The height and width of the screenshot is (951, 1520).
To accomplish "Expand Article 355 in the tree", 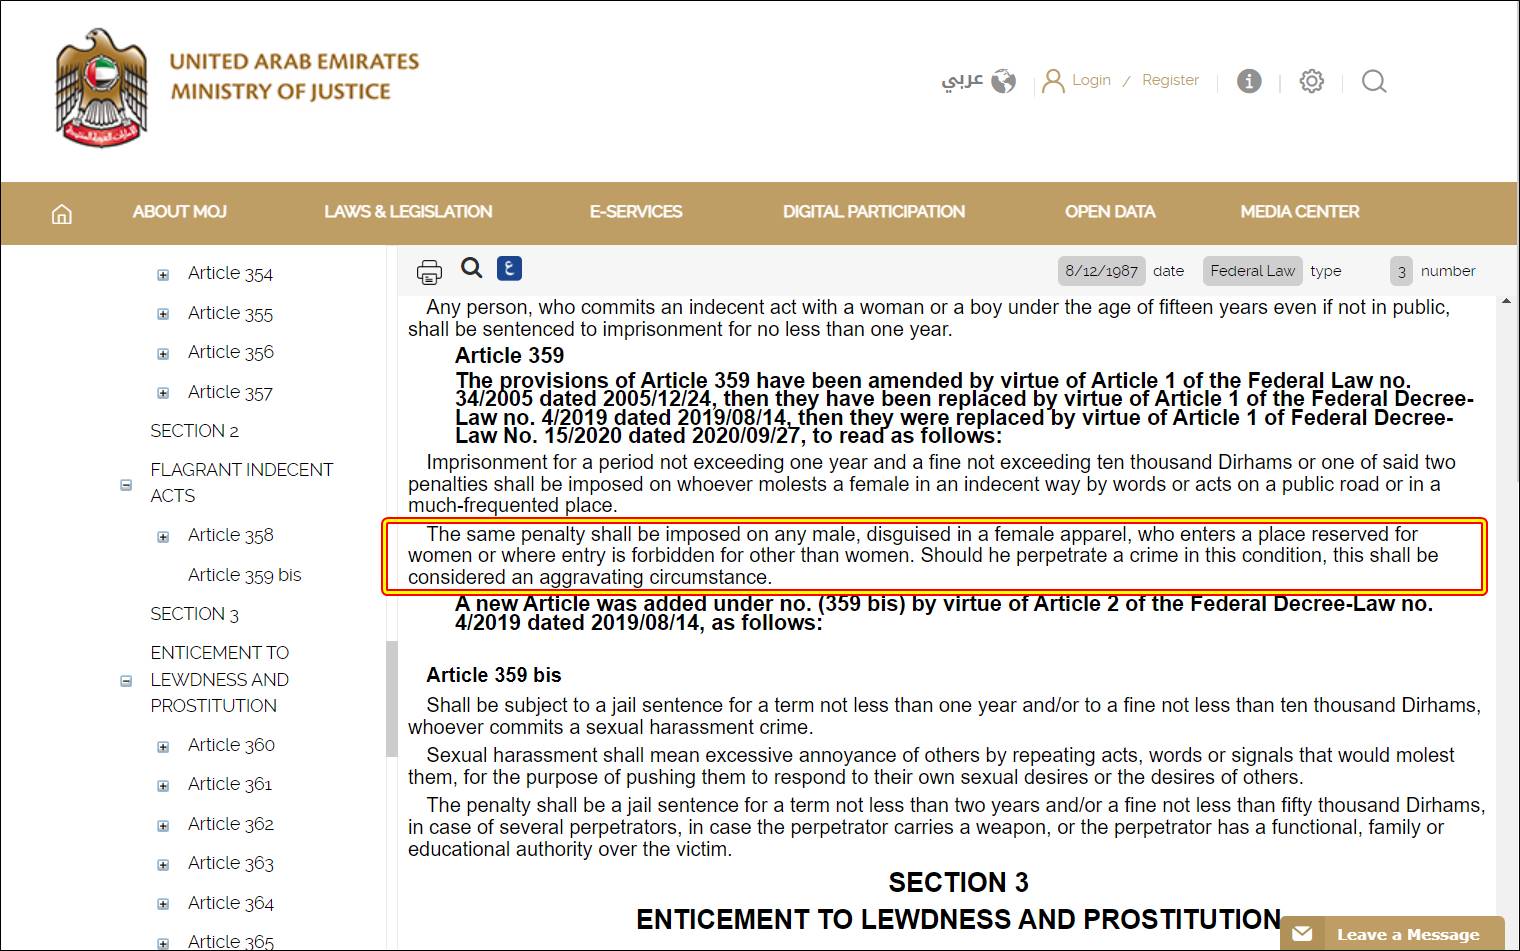I will (163, 314).
